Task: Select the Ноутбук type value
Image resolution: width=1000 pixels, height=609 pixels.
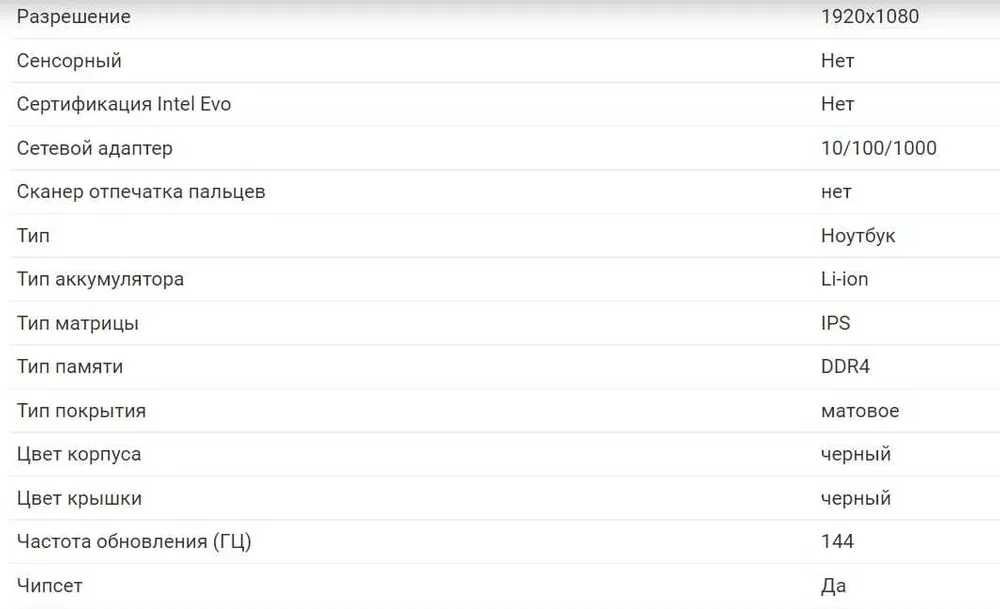Action: coord(858,235)
